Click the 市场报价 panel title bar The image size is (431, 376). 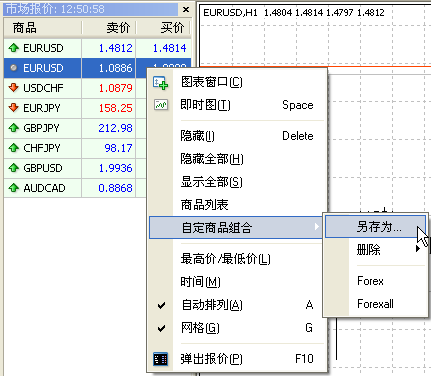pyautogui.click(x=91, y=10)
